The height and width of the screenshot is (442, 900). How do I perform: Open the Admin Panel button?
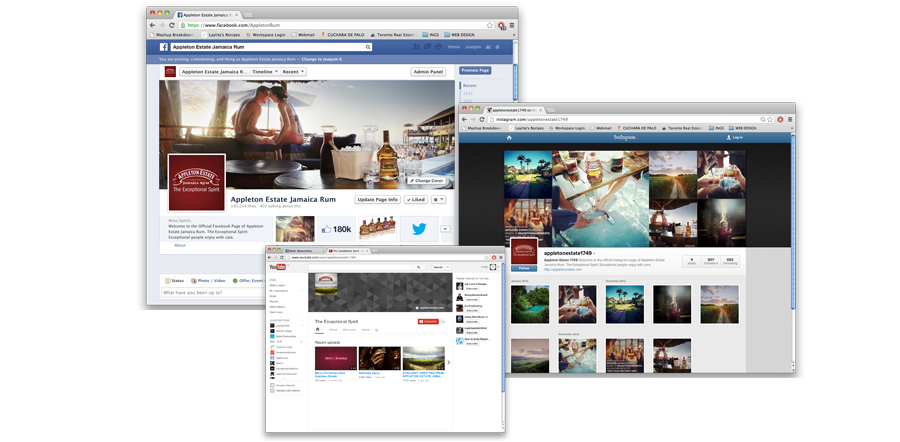428,72
